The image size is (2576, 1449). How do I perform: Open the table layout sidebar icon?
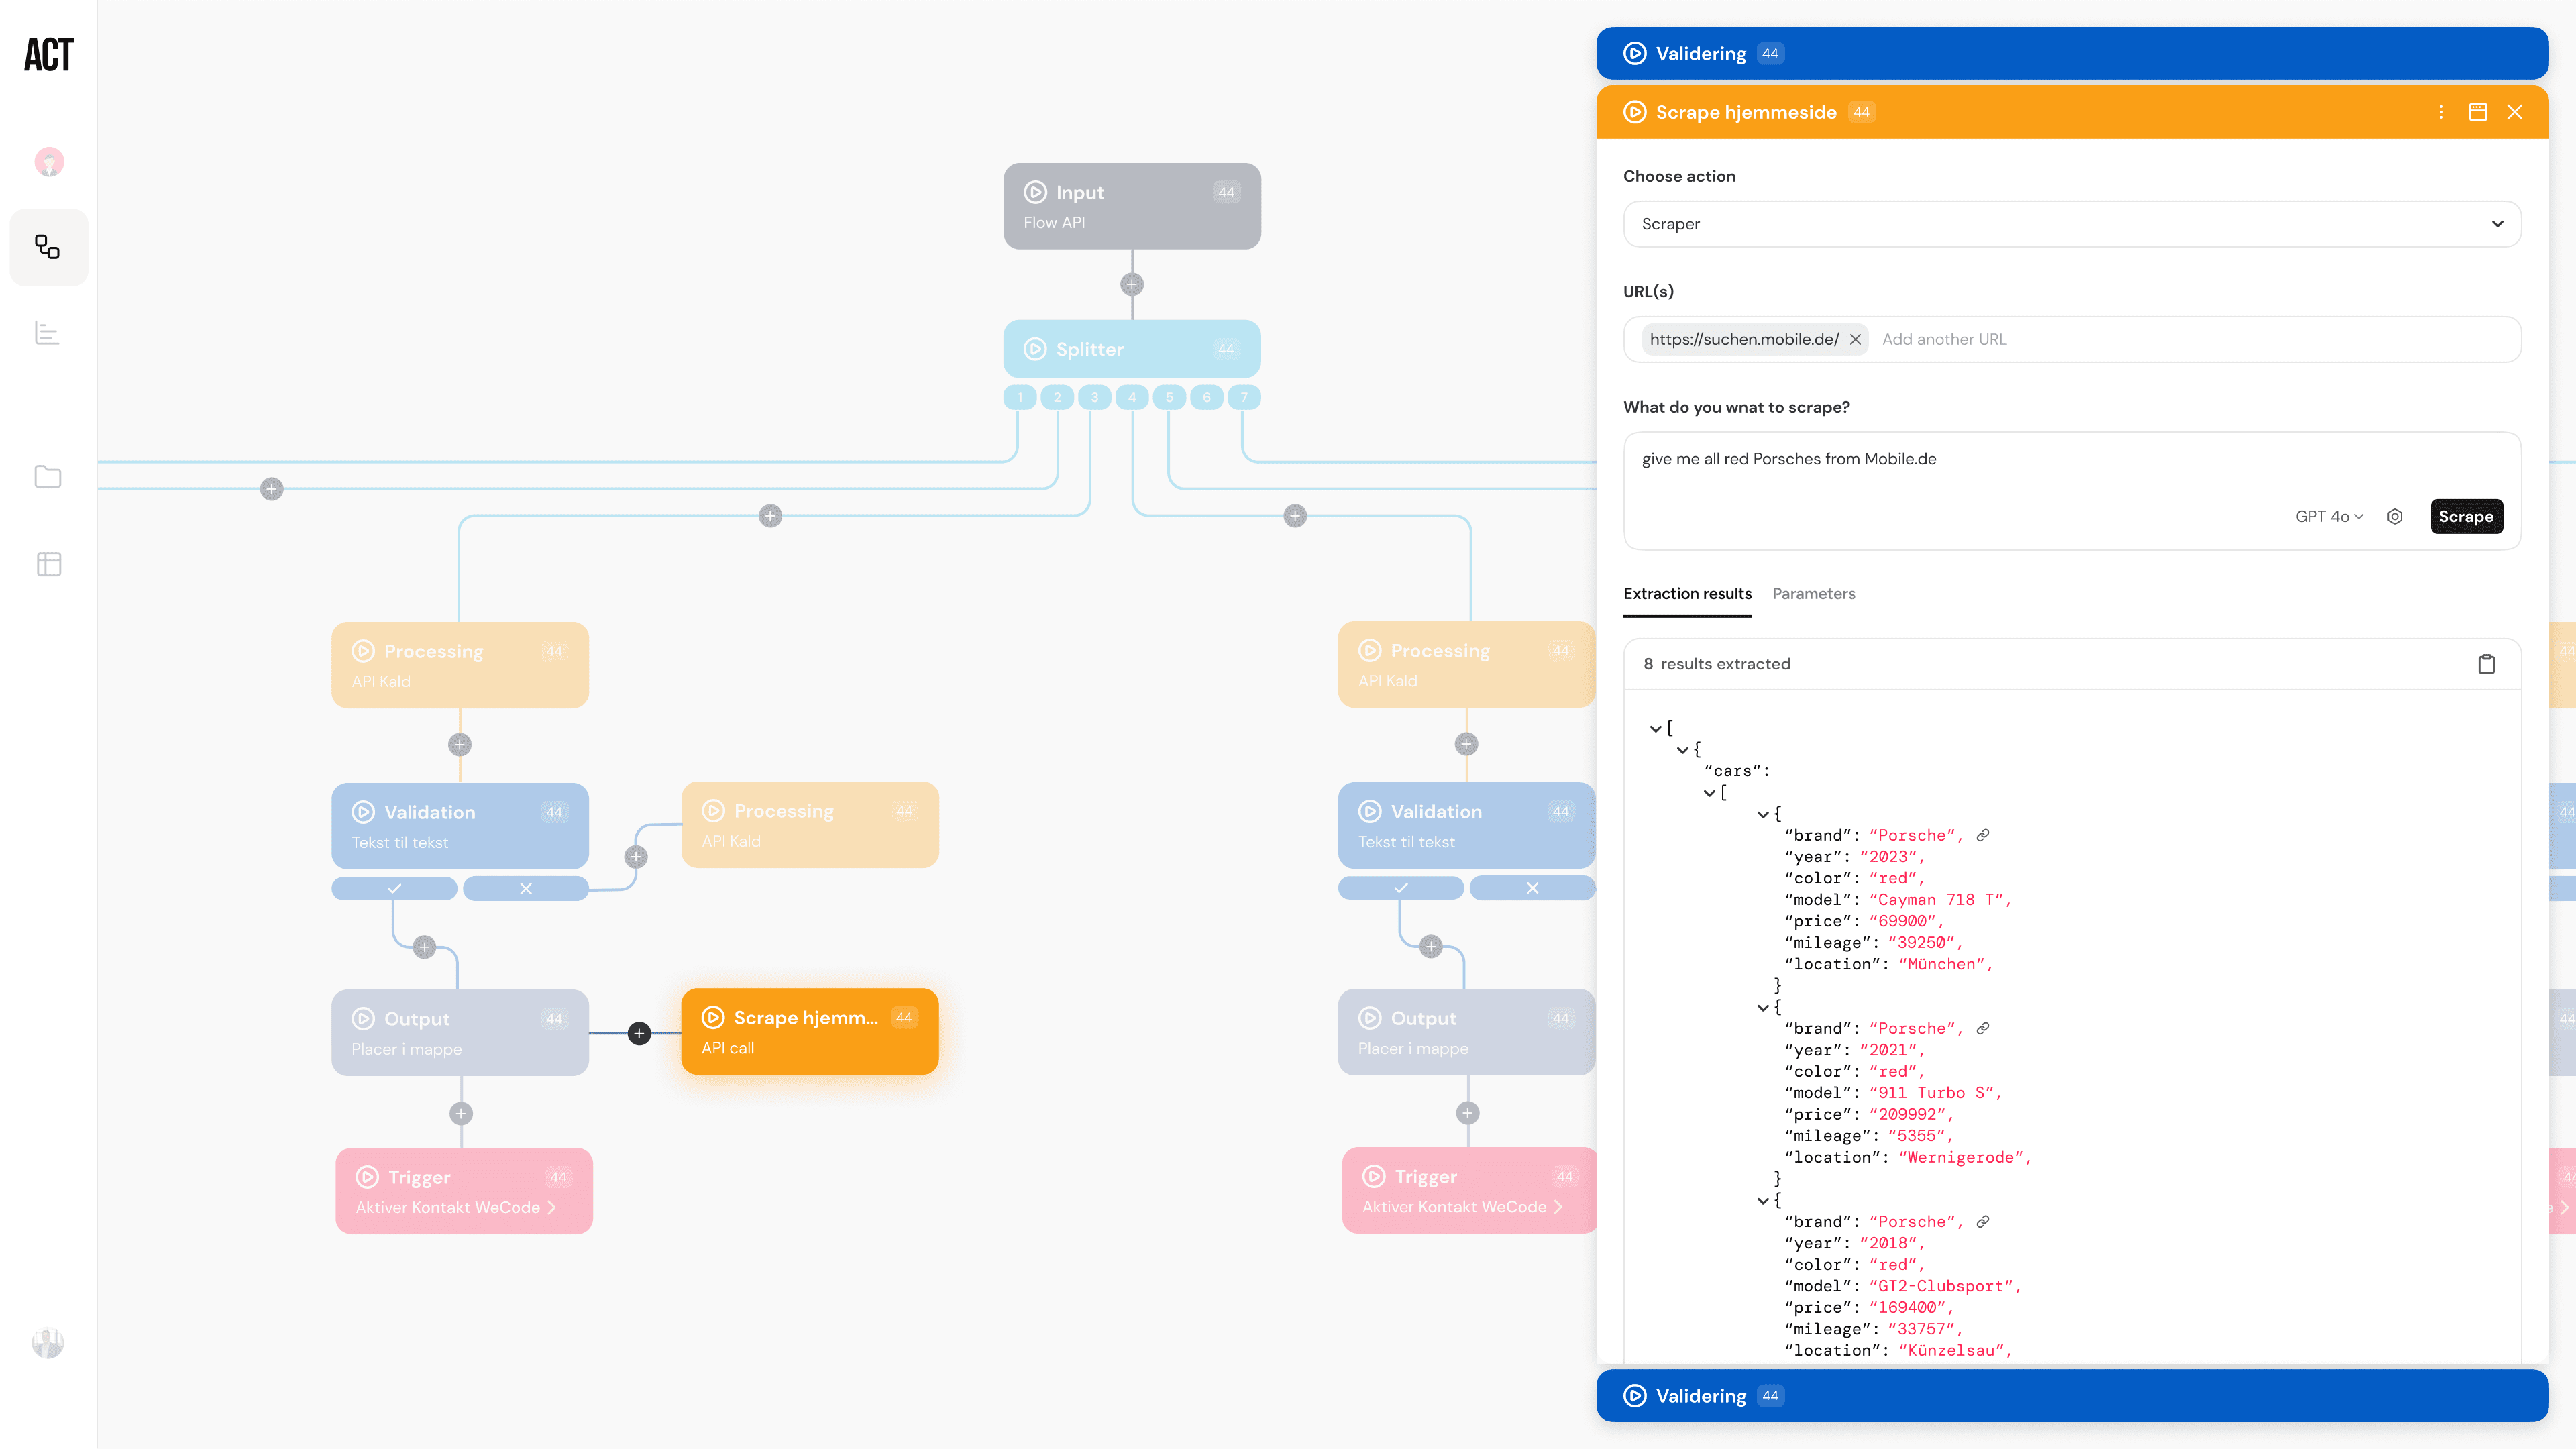(48, 564)
